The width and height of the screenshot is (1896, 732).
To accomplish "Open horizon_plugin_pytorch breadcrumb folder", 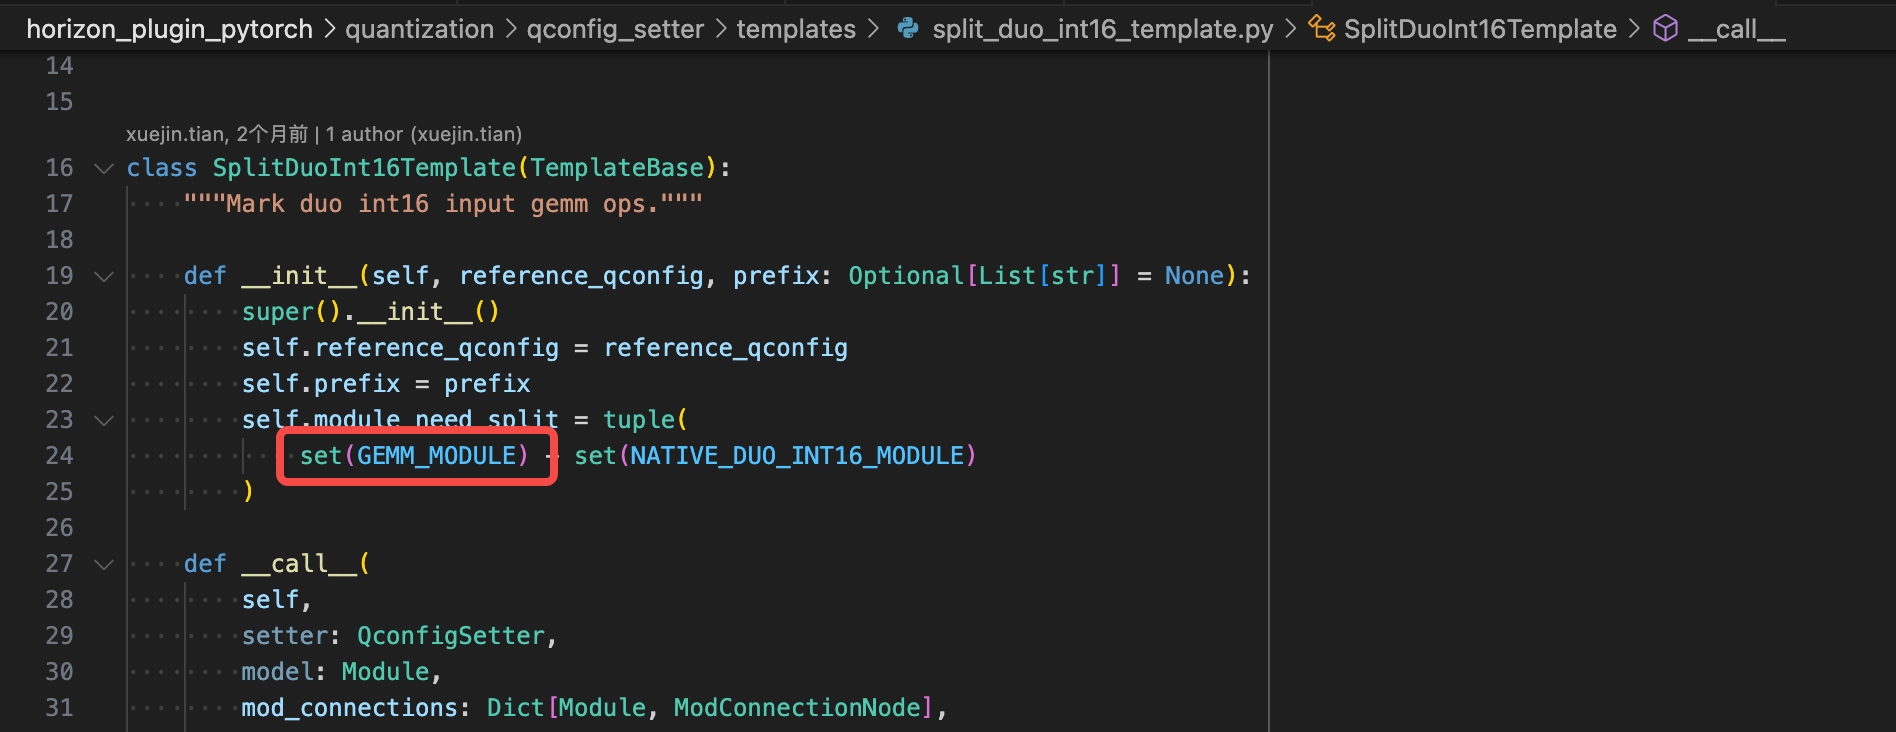I will coord(169,29).
